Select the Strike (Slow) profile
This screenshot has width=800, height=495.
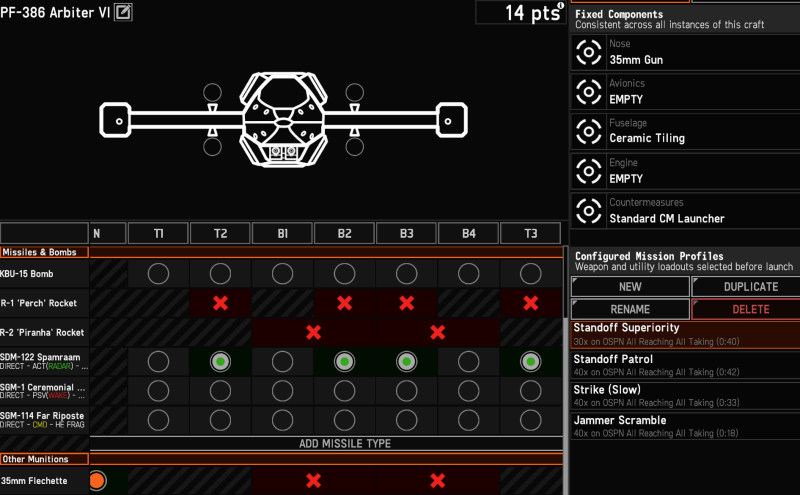click(685, 395)
